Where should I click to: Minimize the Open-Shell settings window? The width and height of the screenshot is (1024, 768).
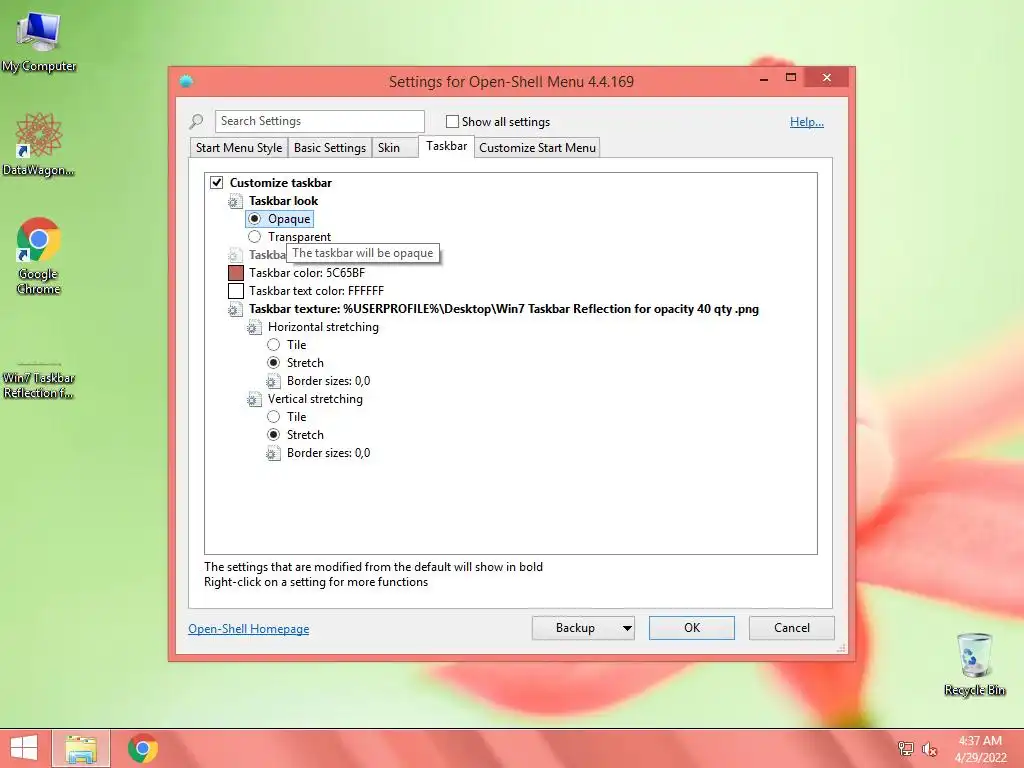coord(764,78)
